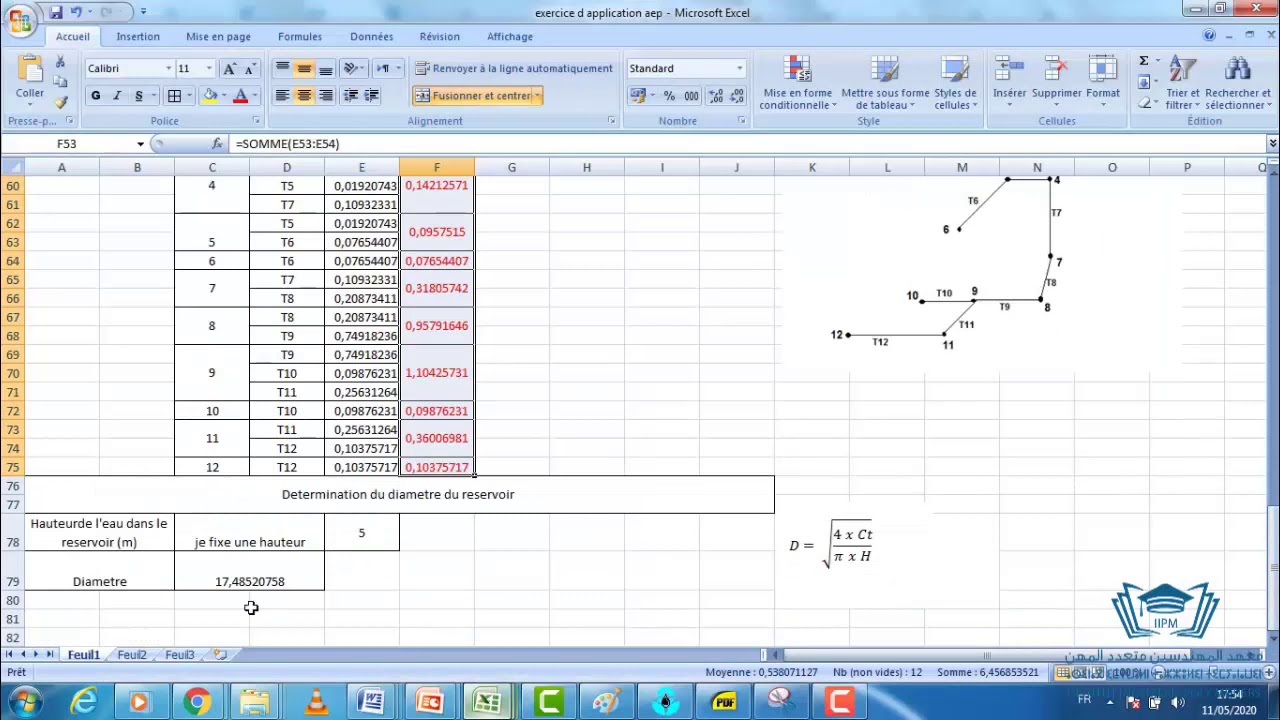Click the fill down icon in Édition

tap(1144, 82)
